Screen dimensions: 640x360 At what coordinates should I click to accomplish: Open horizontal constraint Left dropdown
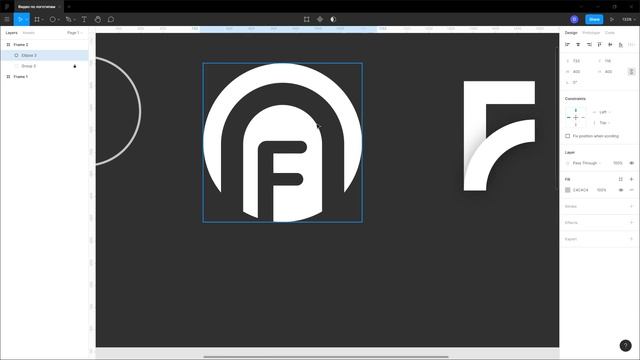(604, 112)
